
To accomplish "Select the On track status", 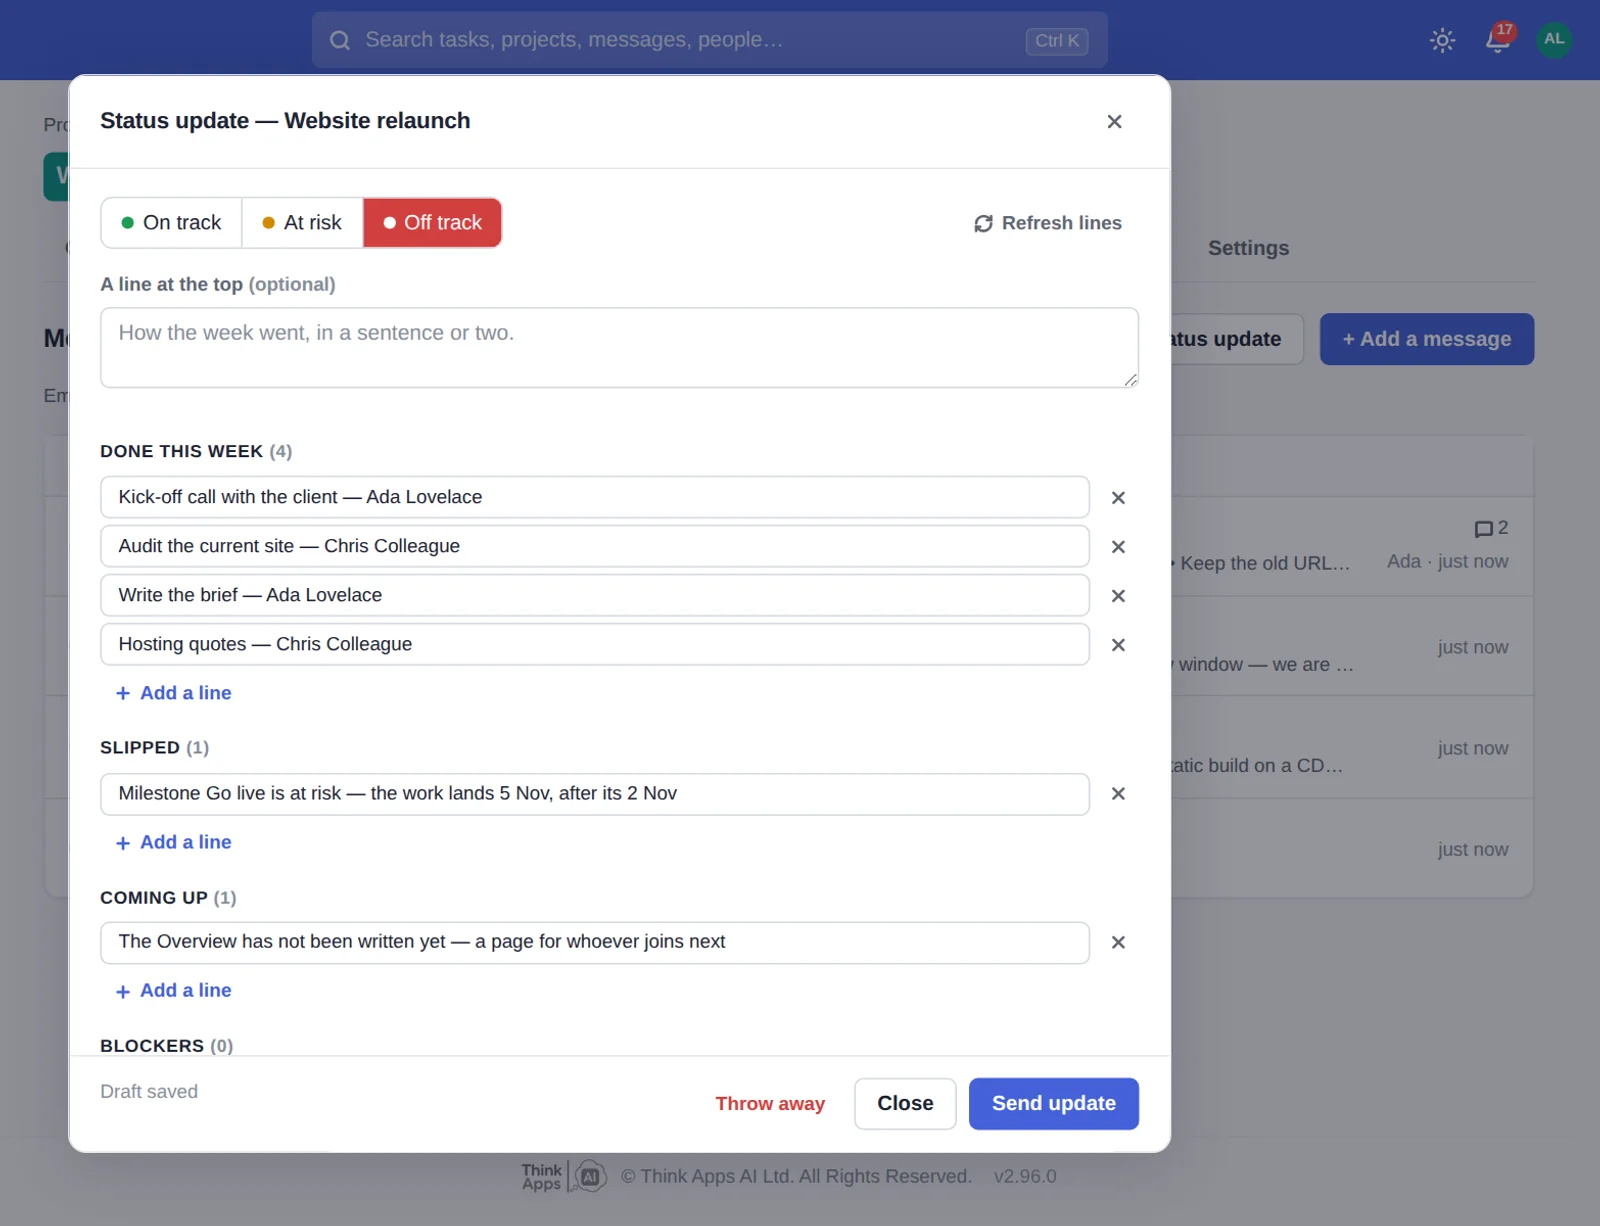I will pyautogui.click(x=171, y=223).
